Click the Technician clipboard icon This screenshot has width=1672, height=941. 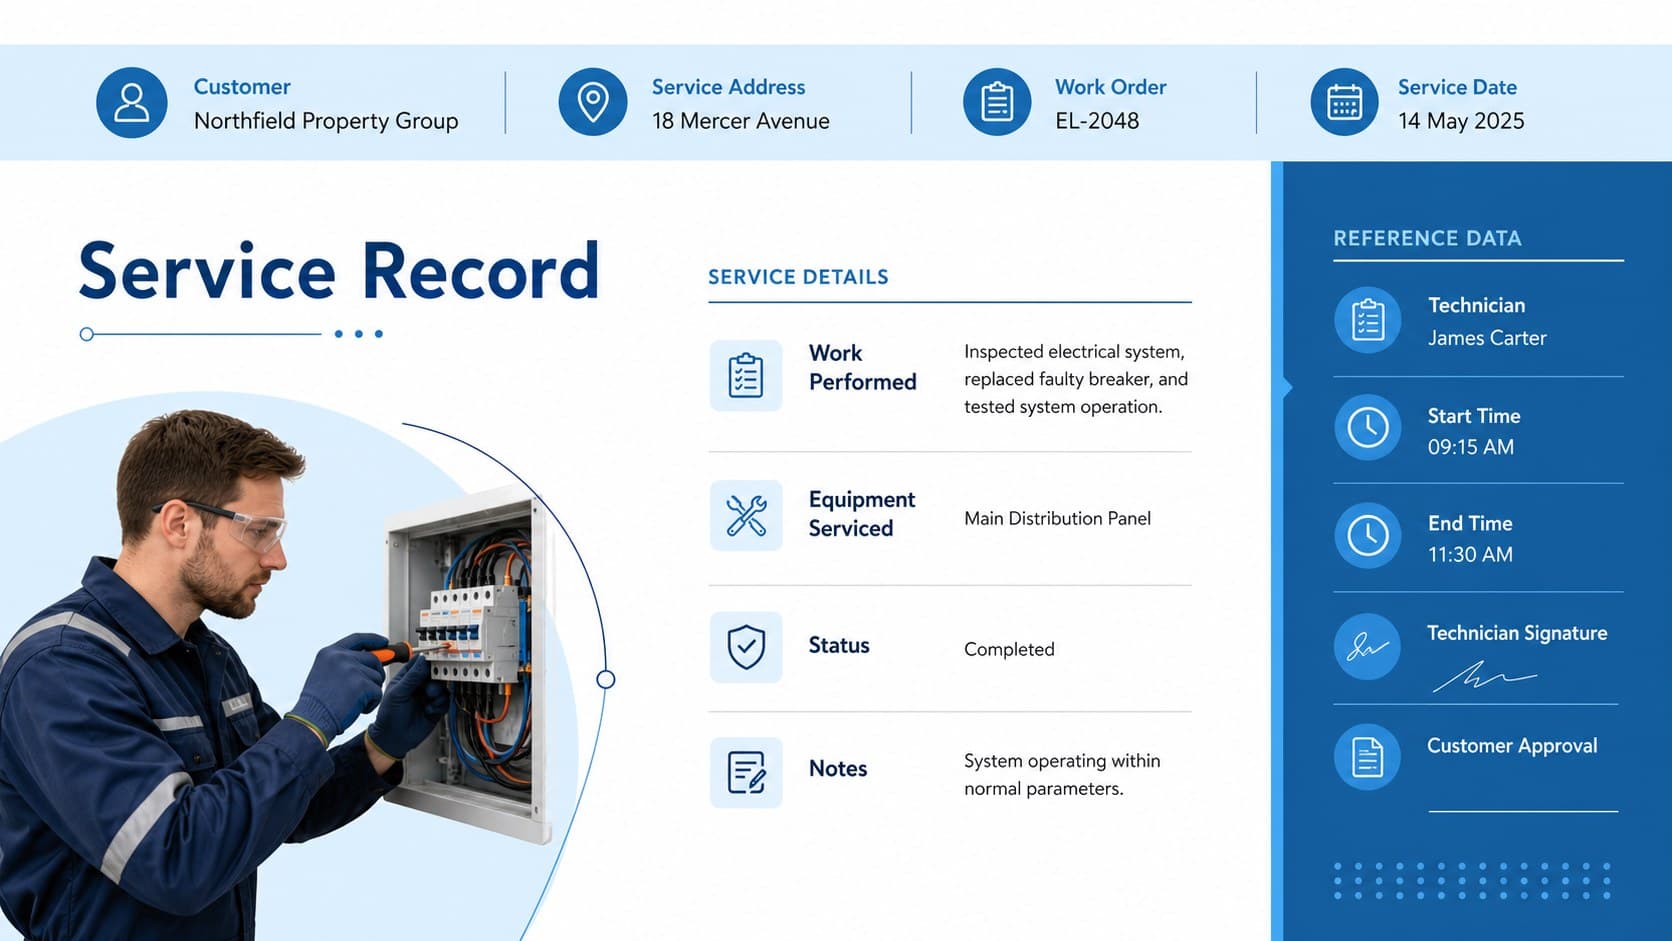coord(1368,321)
